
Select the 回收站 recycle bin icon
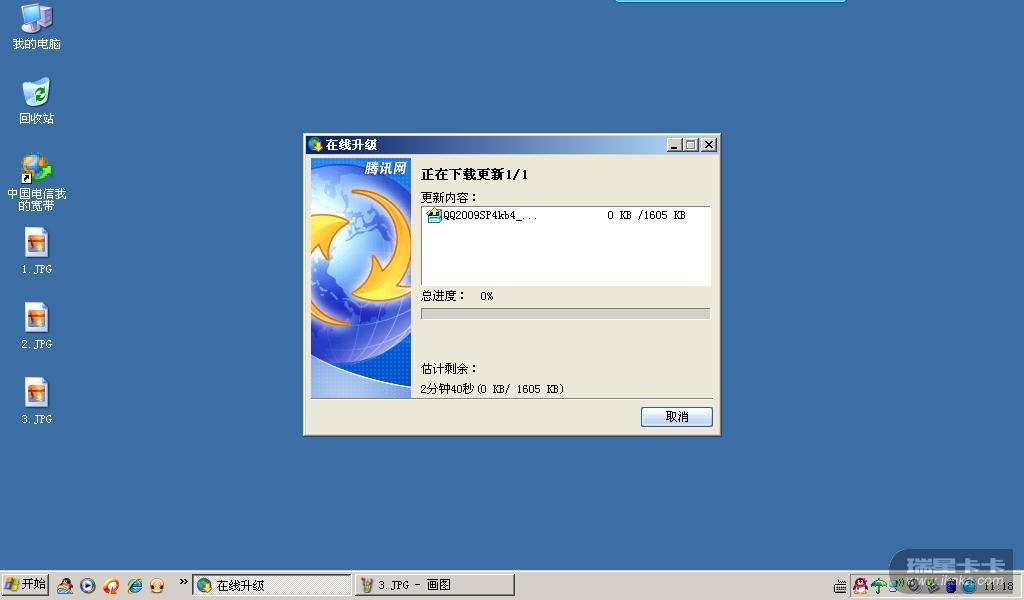37,101
